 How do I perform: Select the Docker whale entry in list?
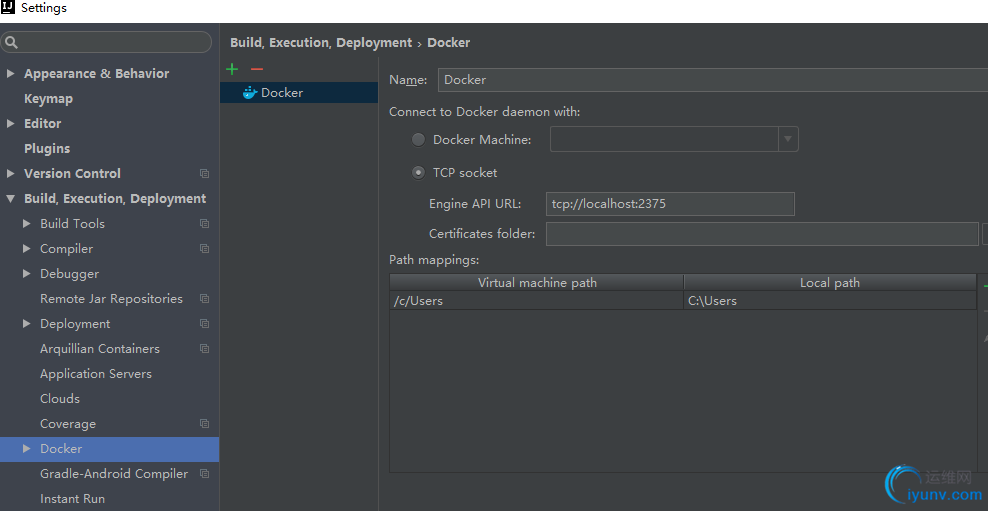click(x=299, y=93)
